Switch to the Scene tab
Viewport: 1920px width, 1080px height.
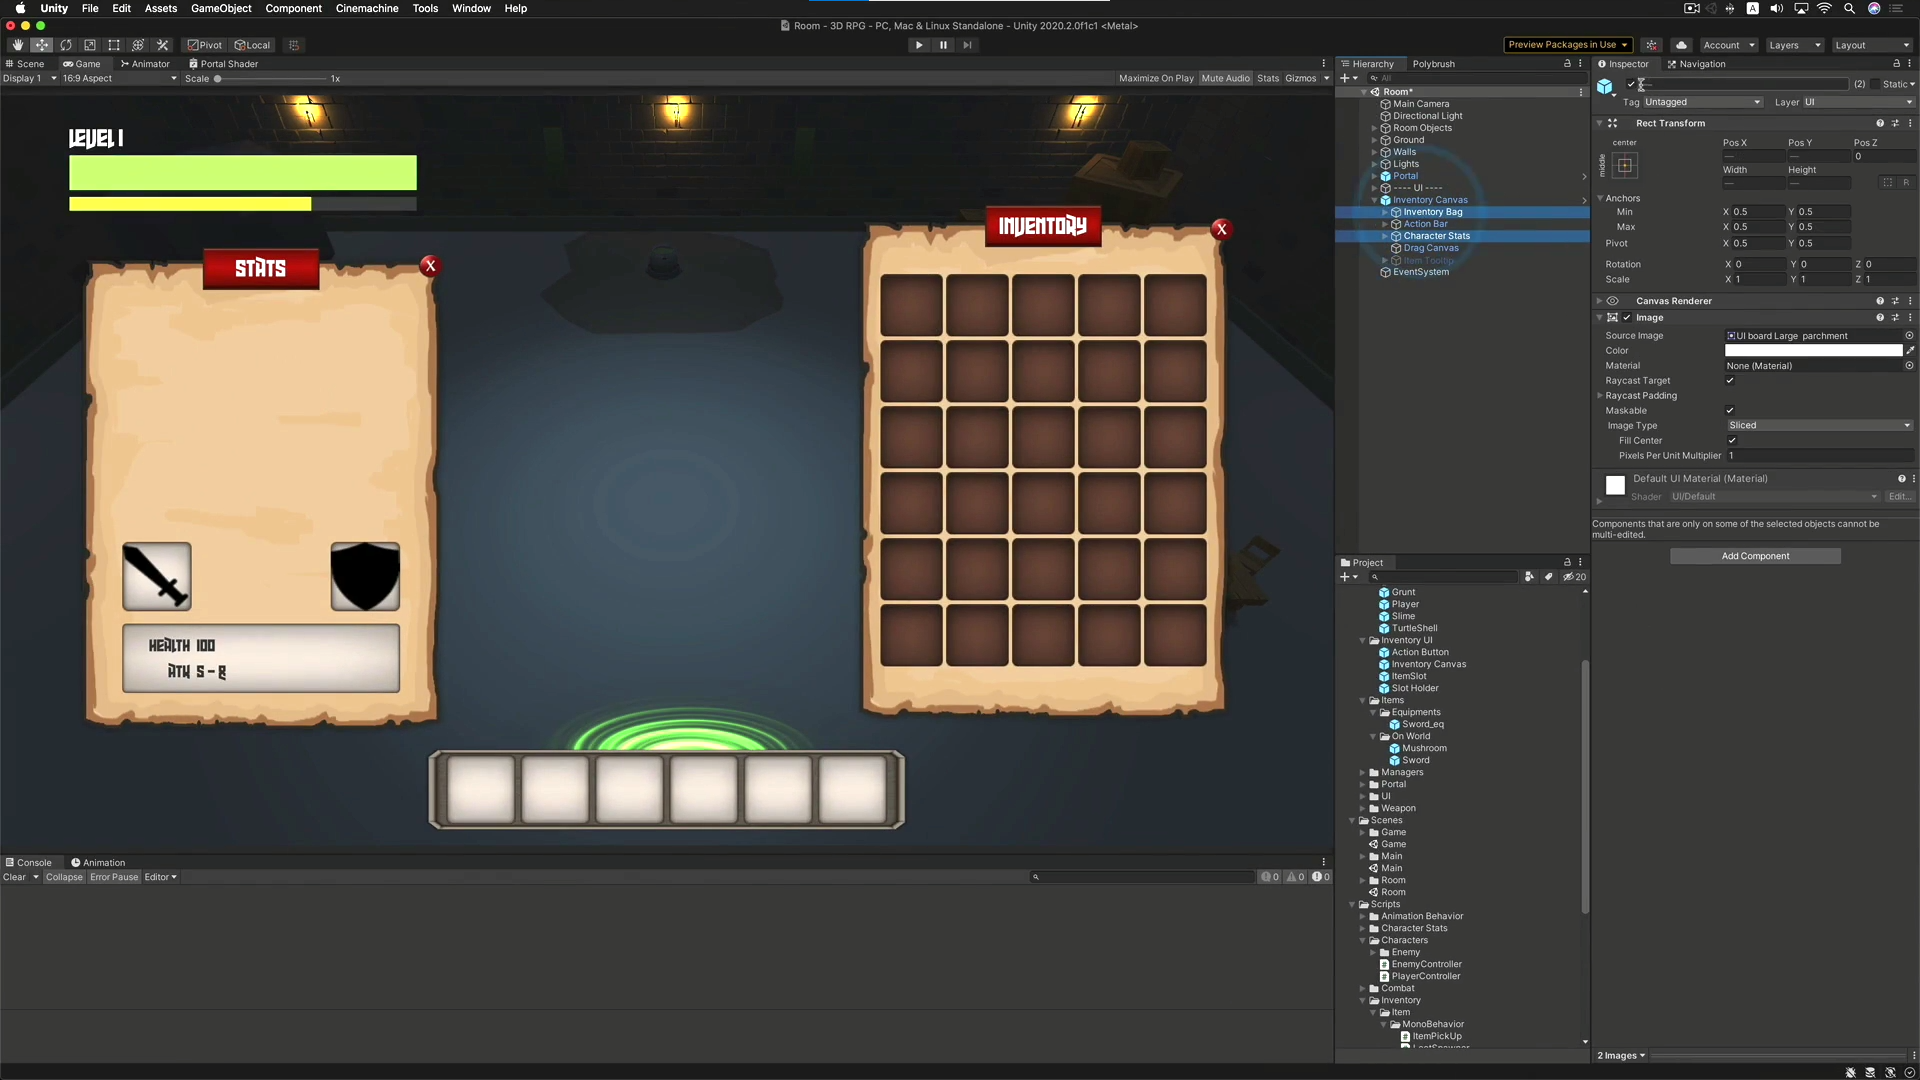click(x=26, y=64)
